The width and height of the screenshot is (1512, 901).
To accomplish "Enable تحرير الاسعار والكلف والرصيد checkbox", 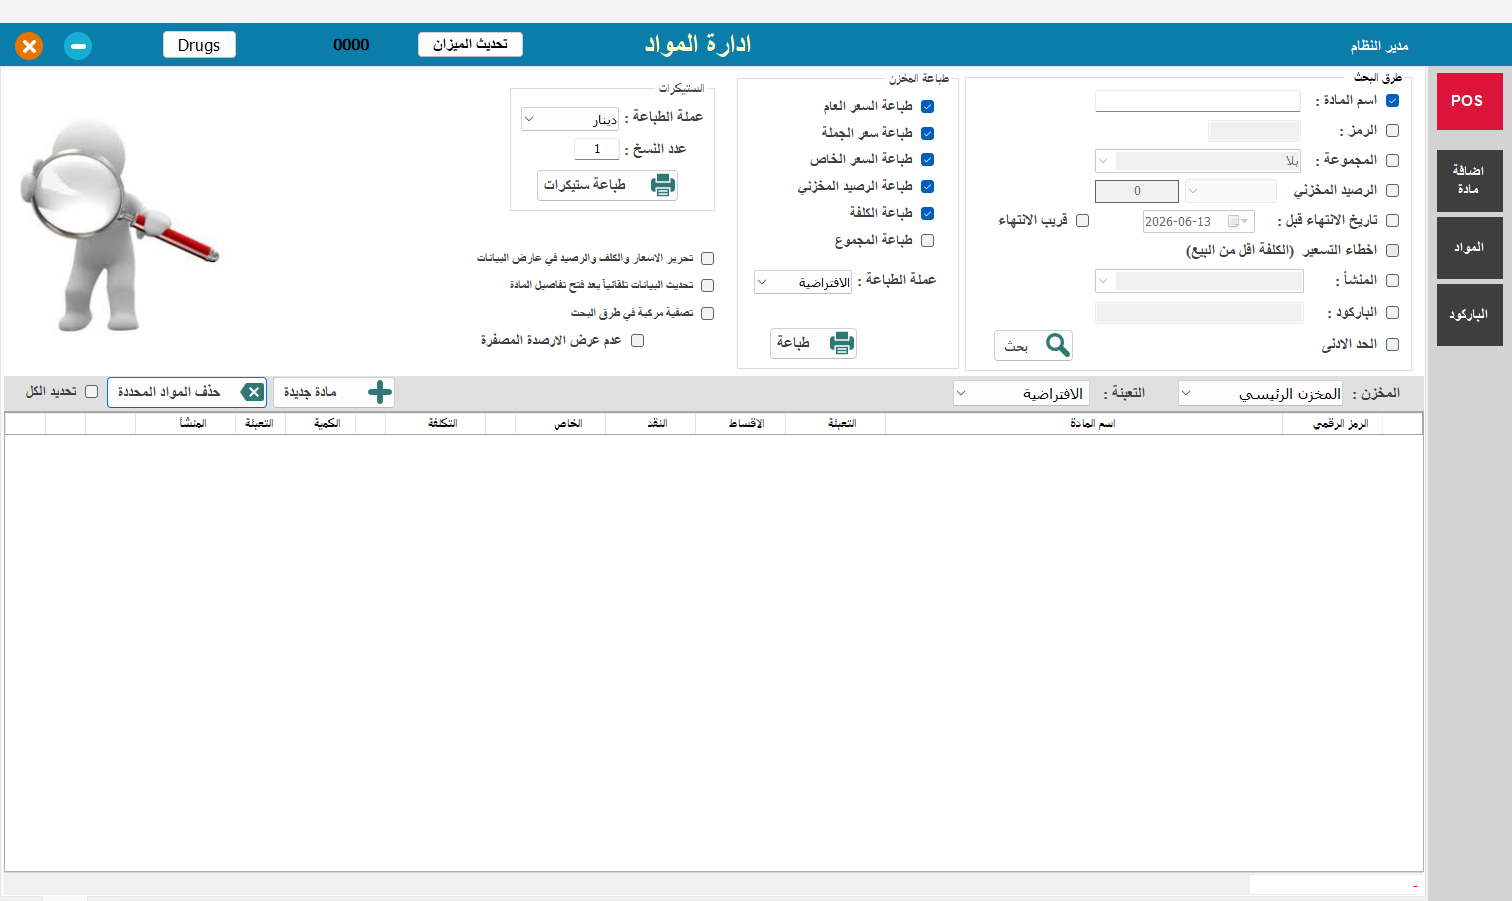I will click(x=707, y=259).
